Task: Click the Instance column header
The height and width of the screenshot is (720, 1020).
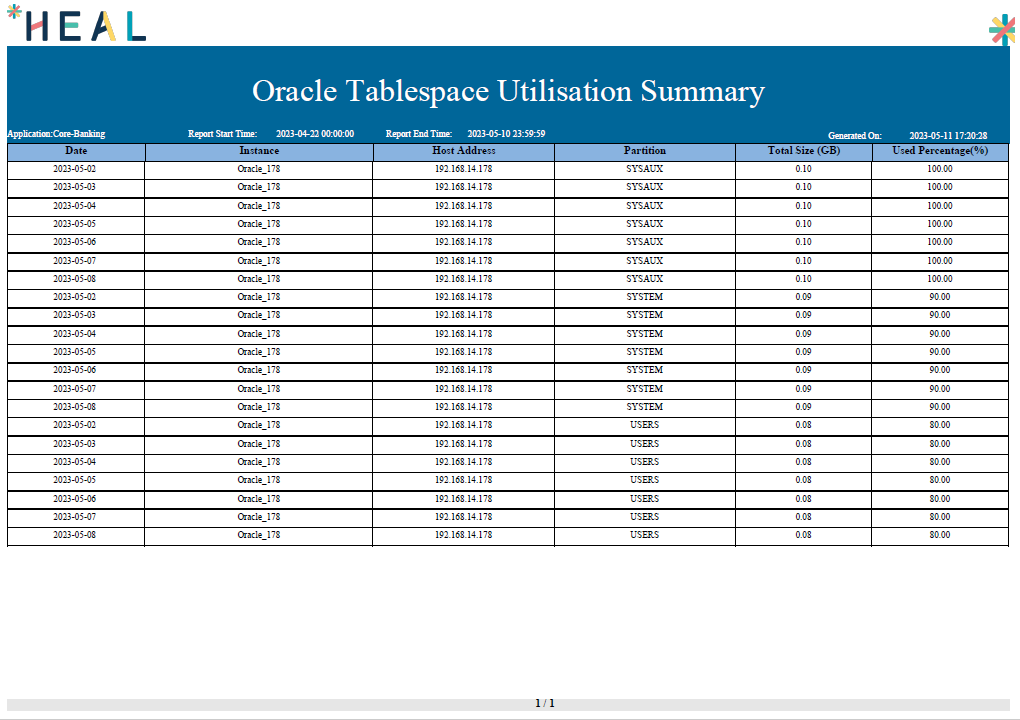Action: (x=259, y=151)
